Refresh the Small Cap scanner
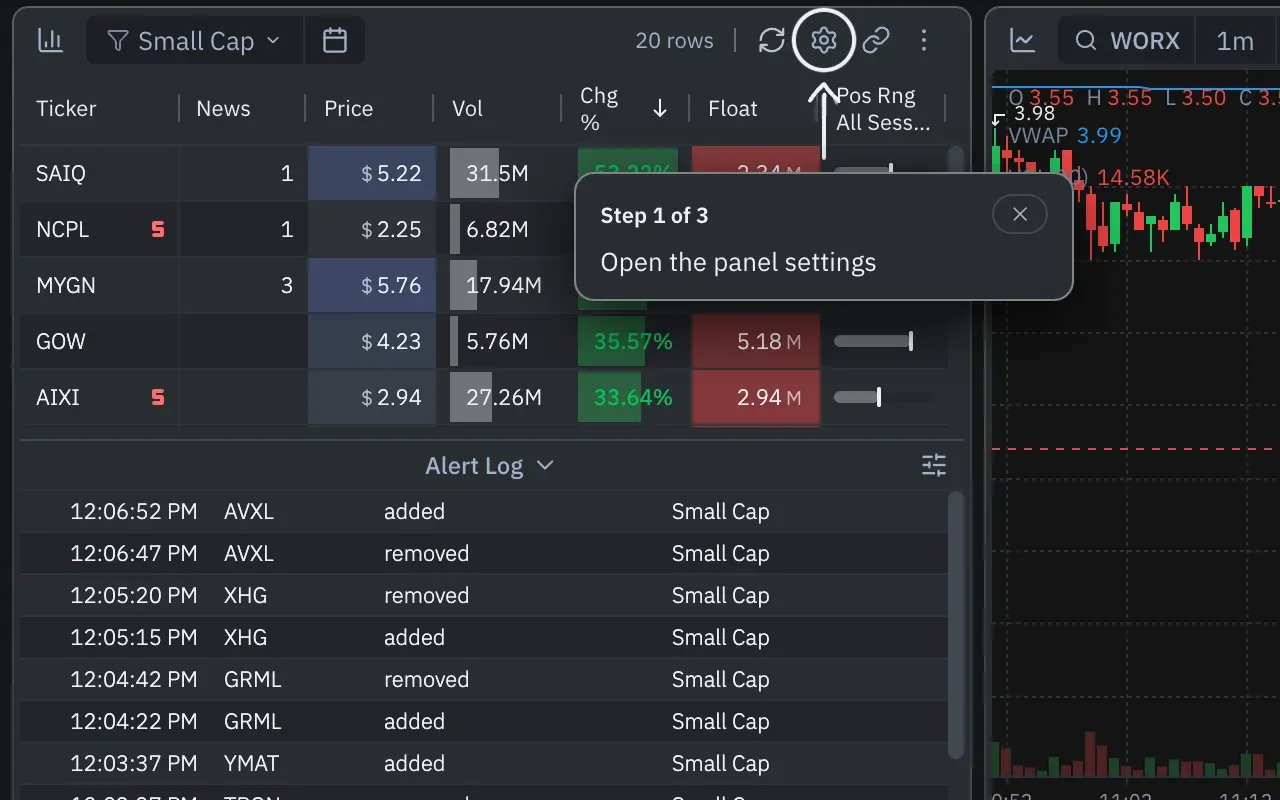The height and width of the screenshot is (800, 1280). point(771,40)
